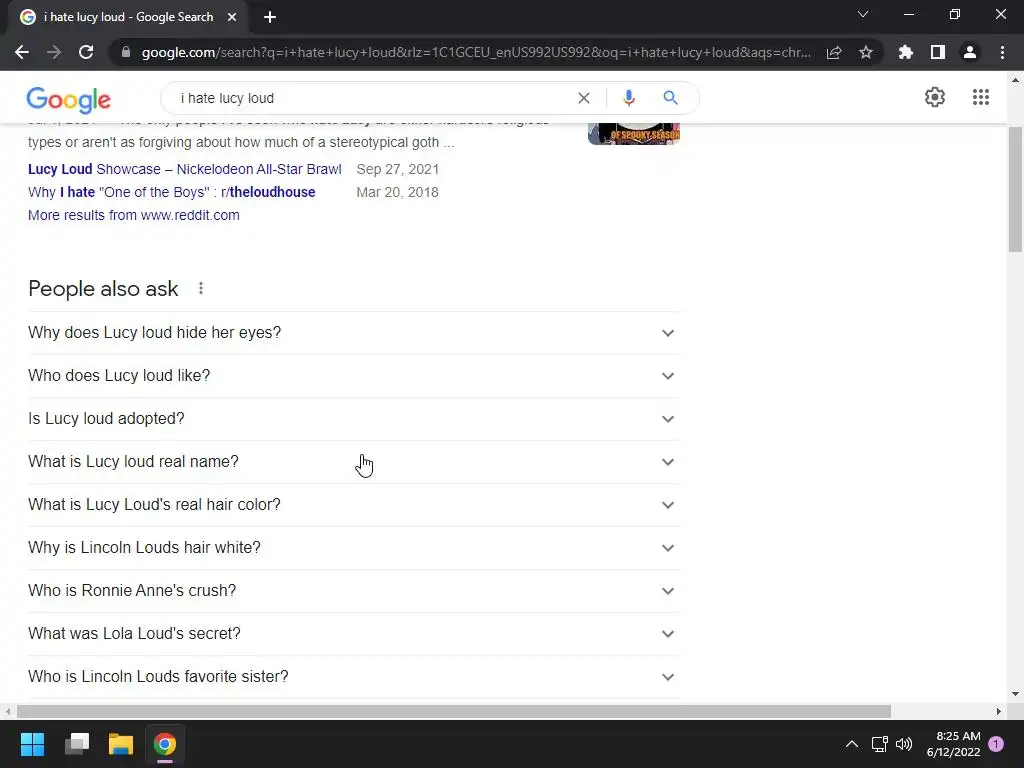Show hidden system tray icons
This screenshot has width=1024, height=768.
click(x=852, y=744)
